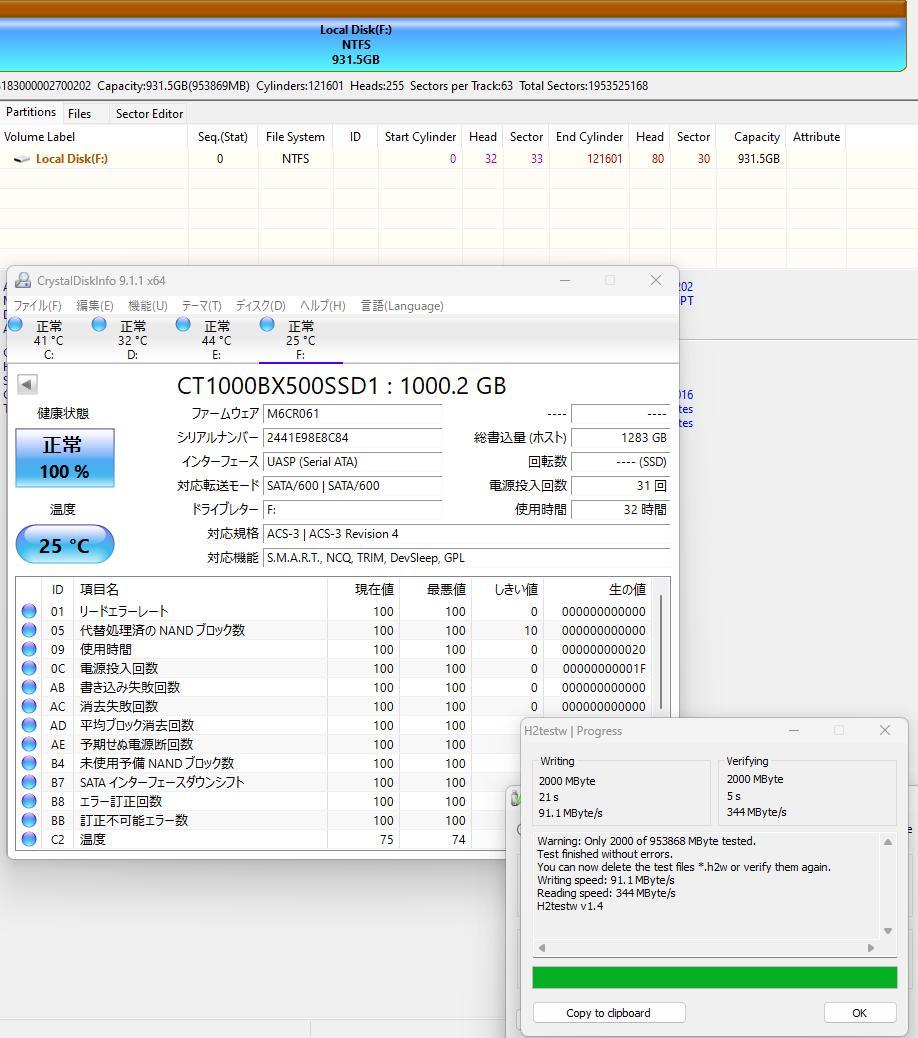
Task: Click the status orb for attribute AD 平均ブロック消去回数
Action: (x=29, y=725)
